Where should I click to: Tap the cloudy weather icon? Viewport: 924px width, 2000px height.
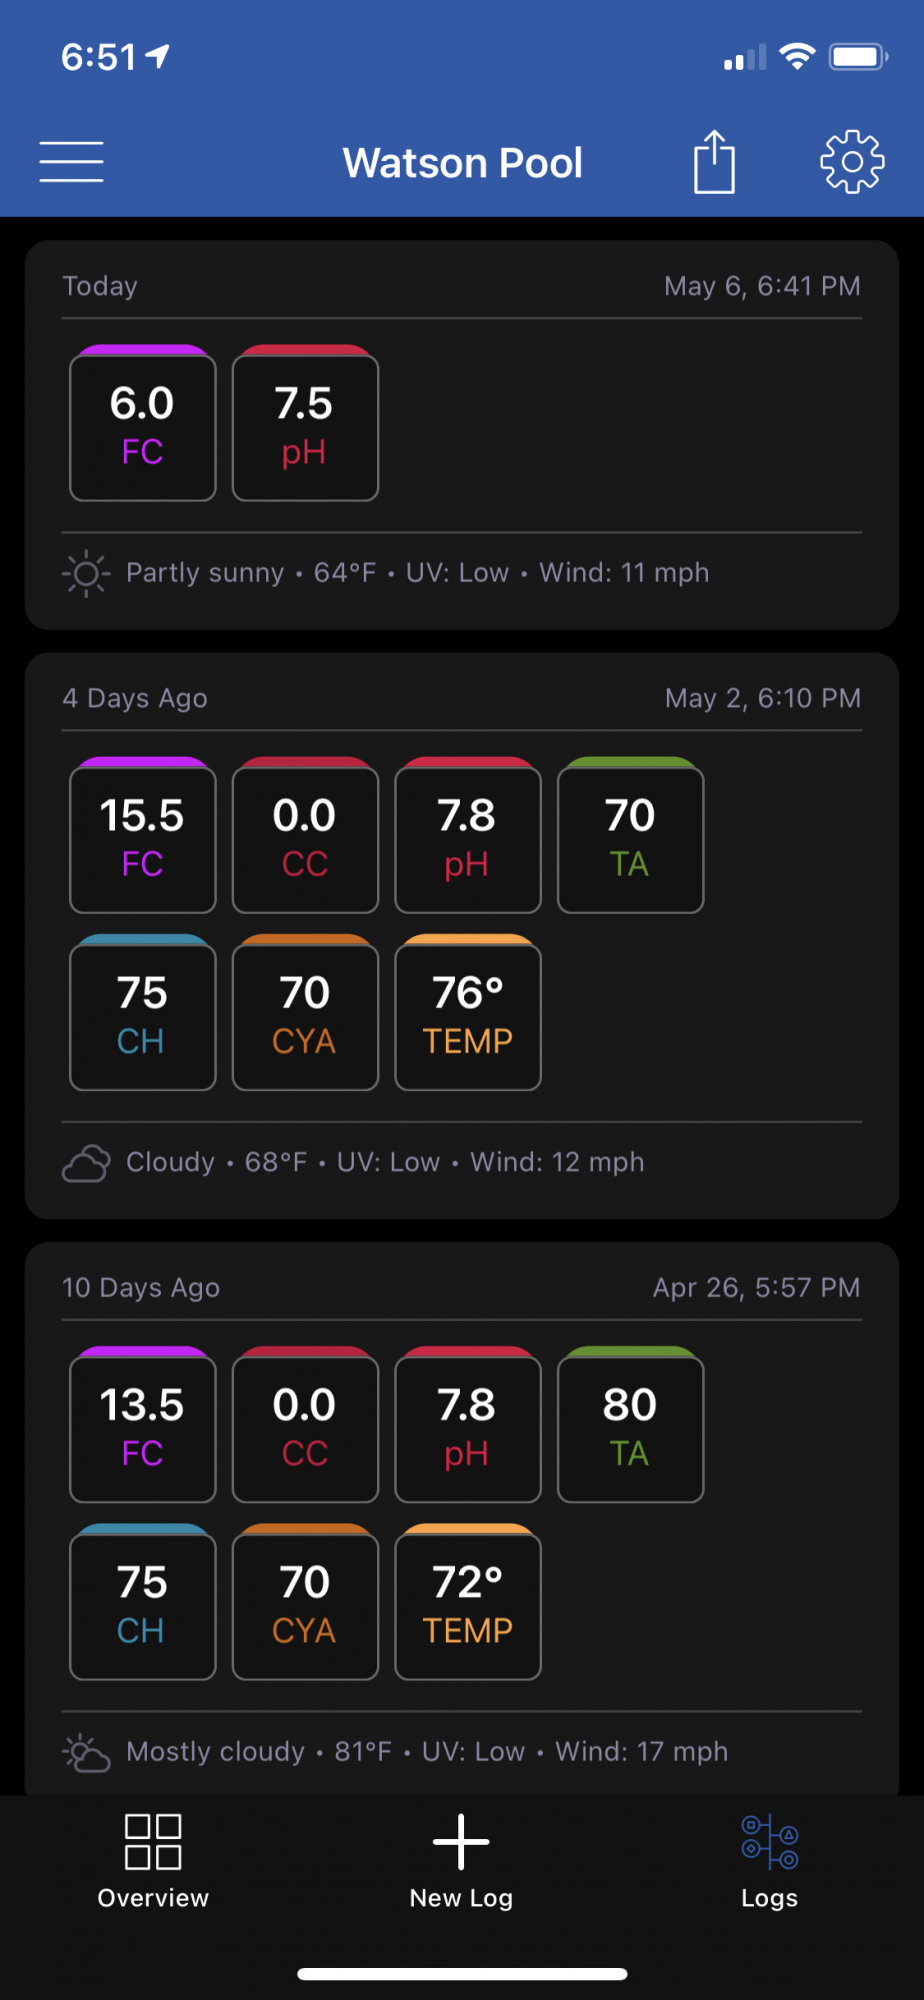click(x=86, y=1163)
